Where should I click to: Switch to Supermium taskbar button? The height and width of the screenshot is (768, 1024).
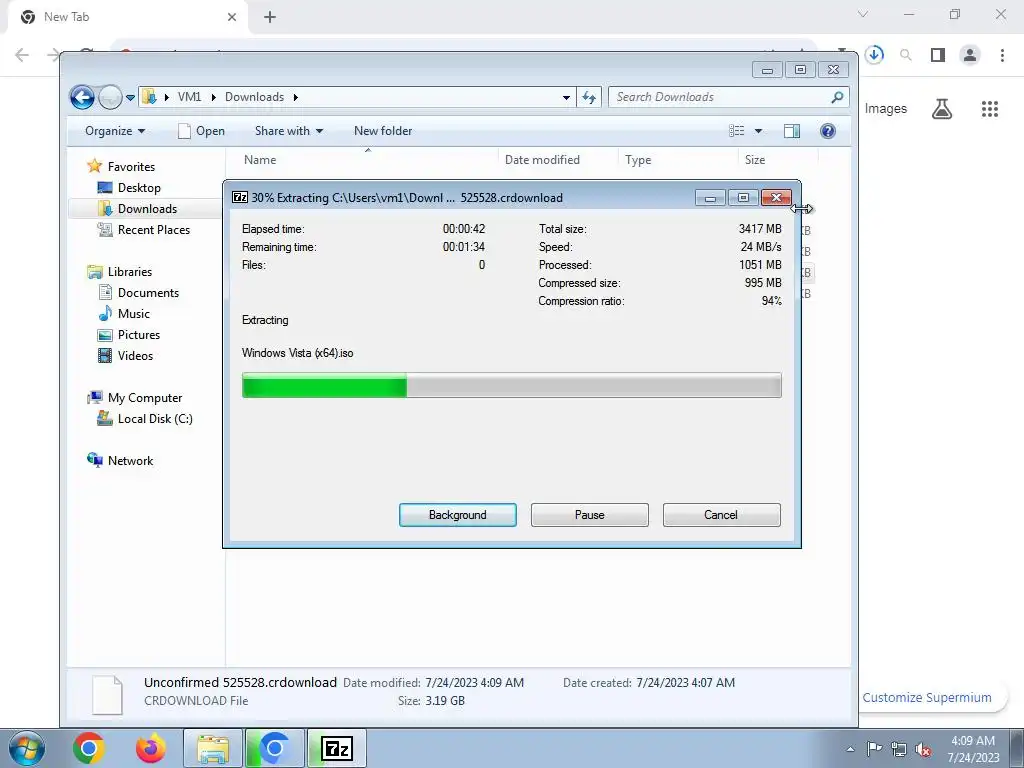point(274,748)
